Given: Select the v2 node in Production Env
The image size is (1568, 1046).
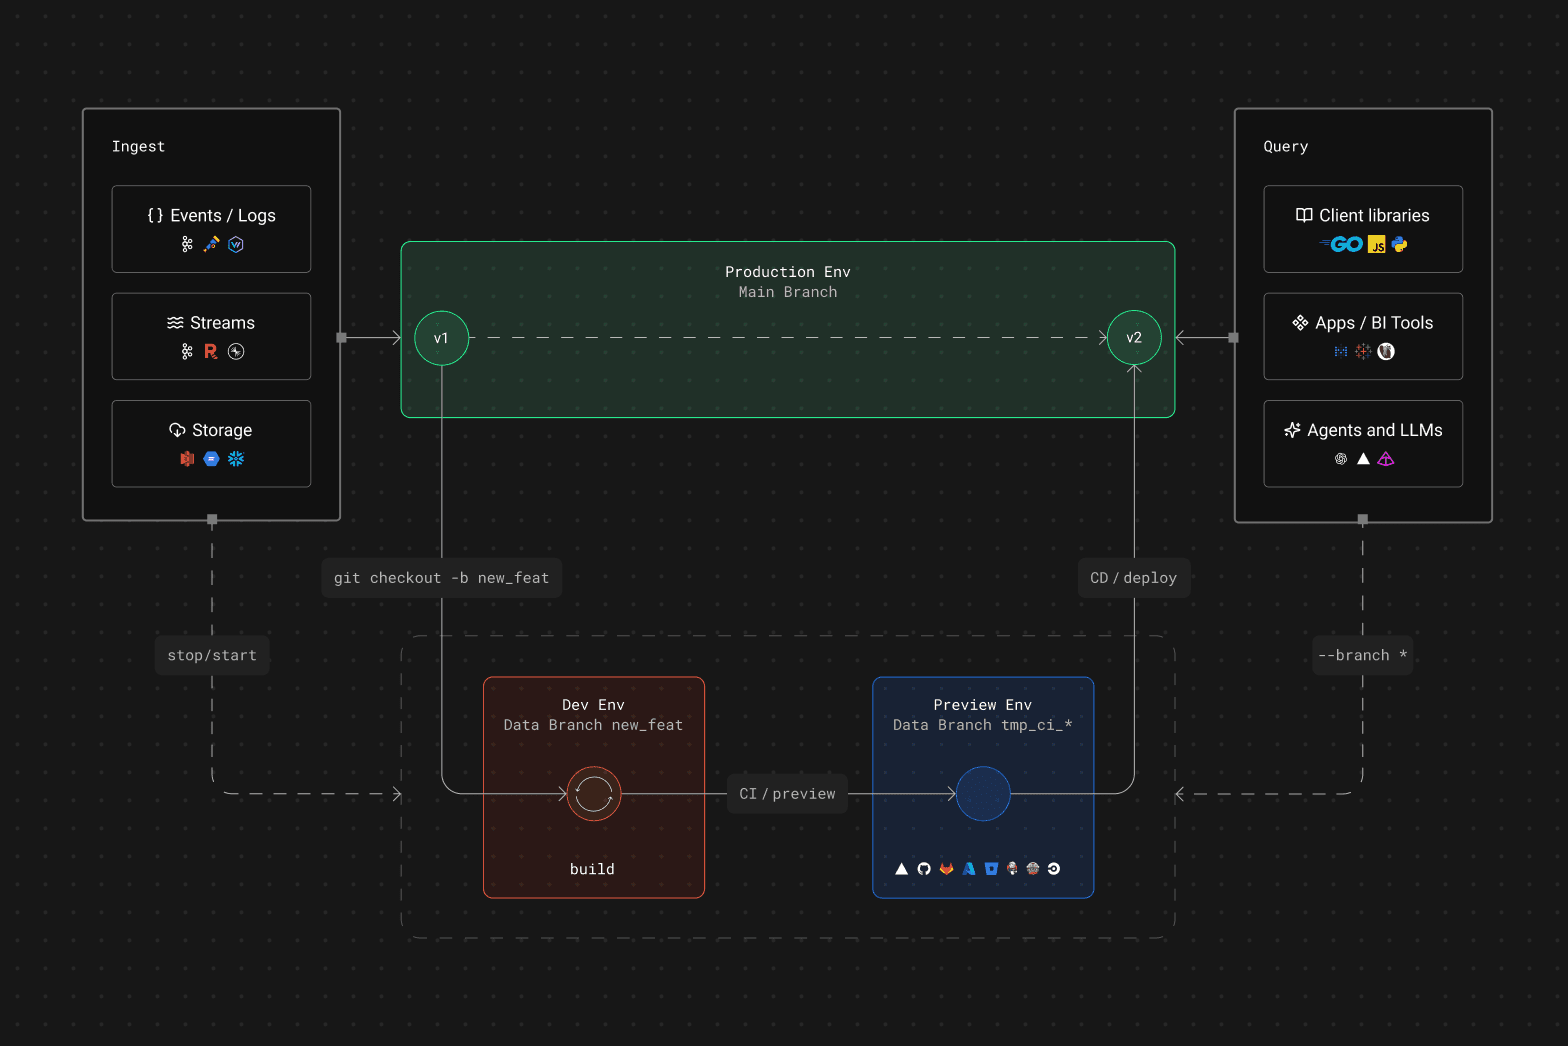Looking at the screenshot, I should pyautogui.click(x=1134, y=338).
